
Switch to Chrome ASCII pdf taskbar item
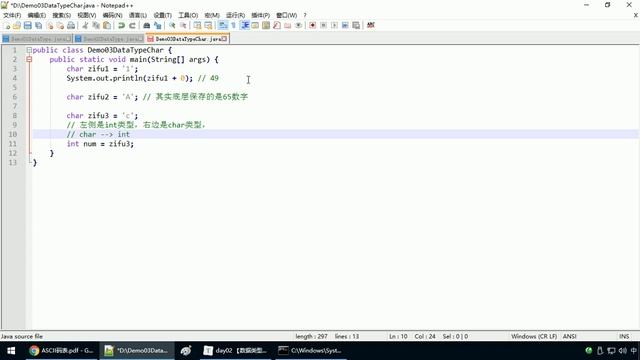[61, 351]
